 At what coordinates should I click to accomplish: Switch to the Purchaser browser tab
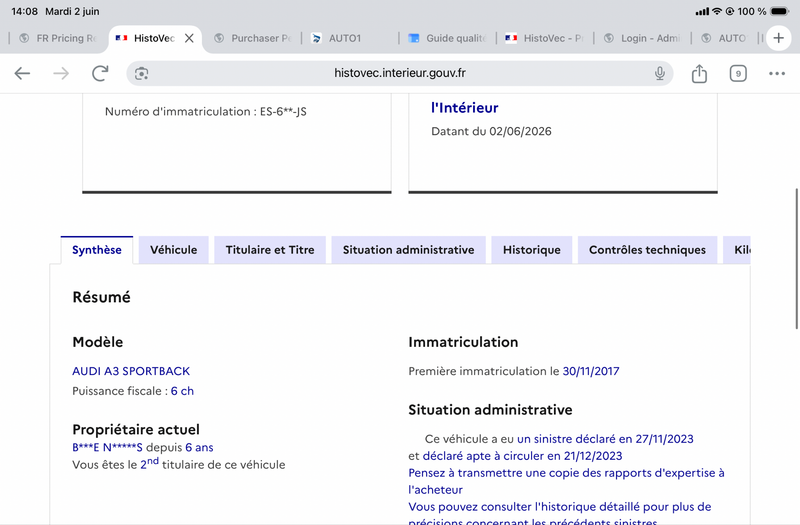tap(253, 38)
